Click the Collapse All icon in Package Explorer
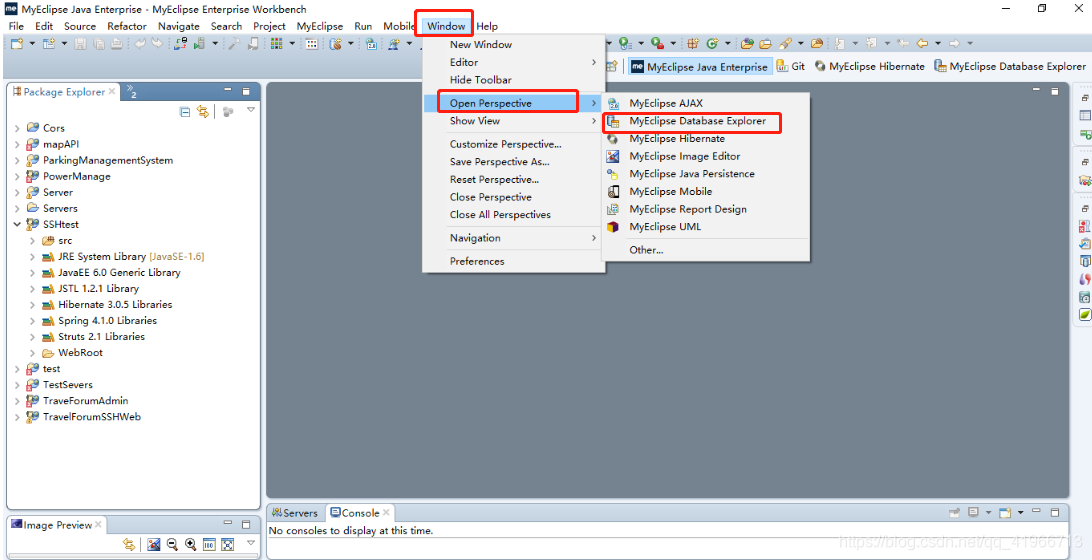This screenshot has width=1092, height=560. pyautogui.click(x=185, y=111)
